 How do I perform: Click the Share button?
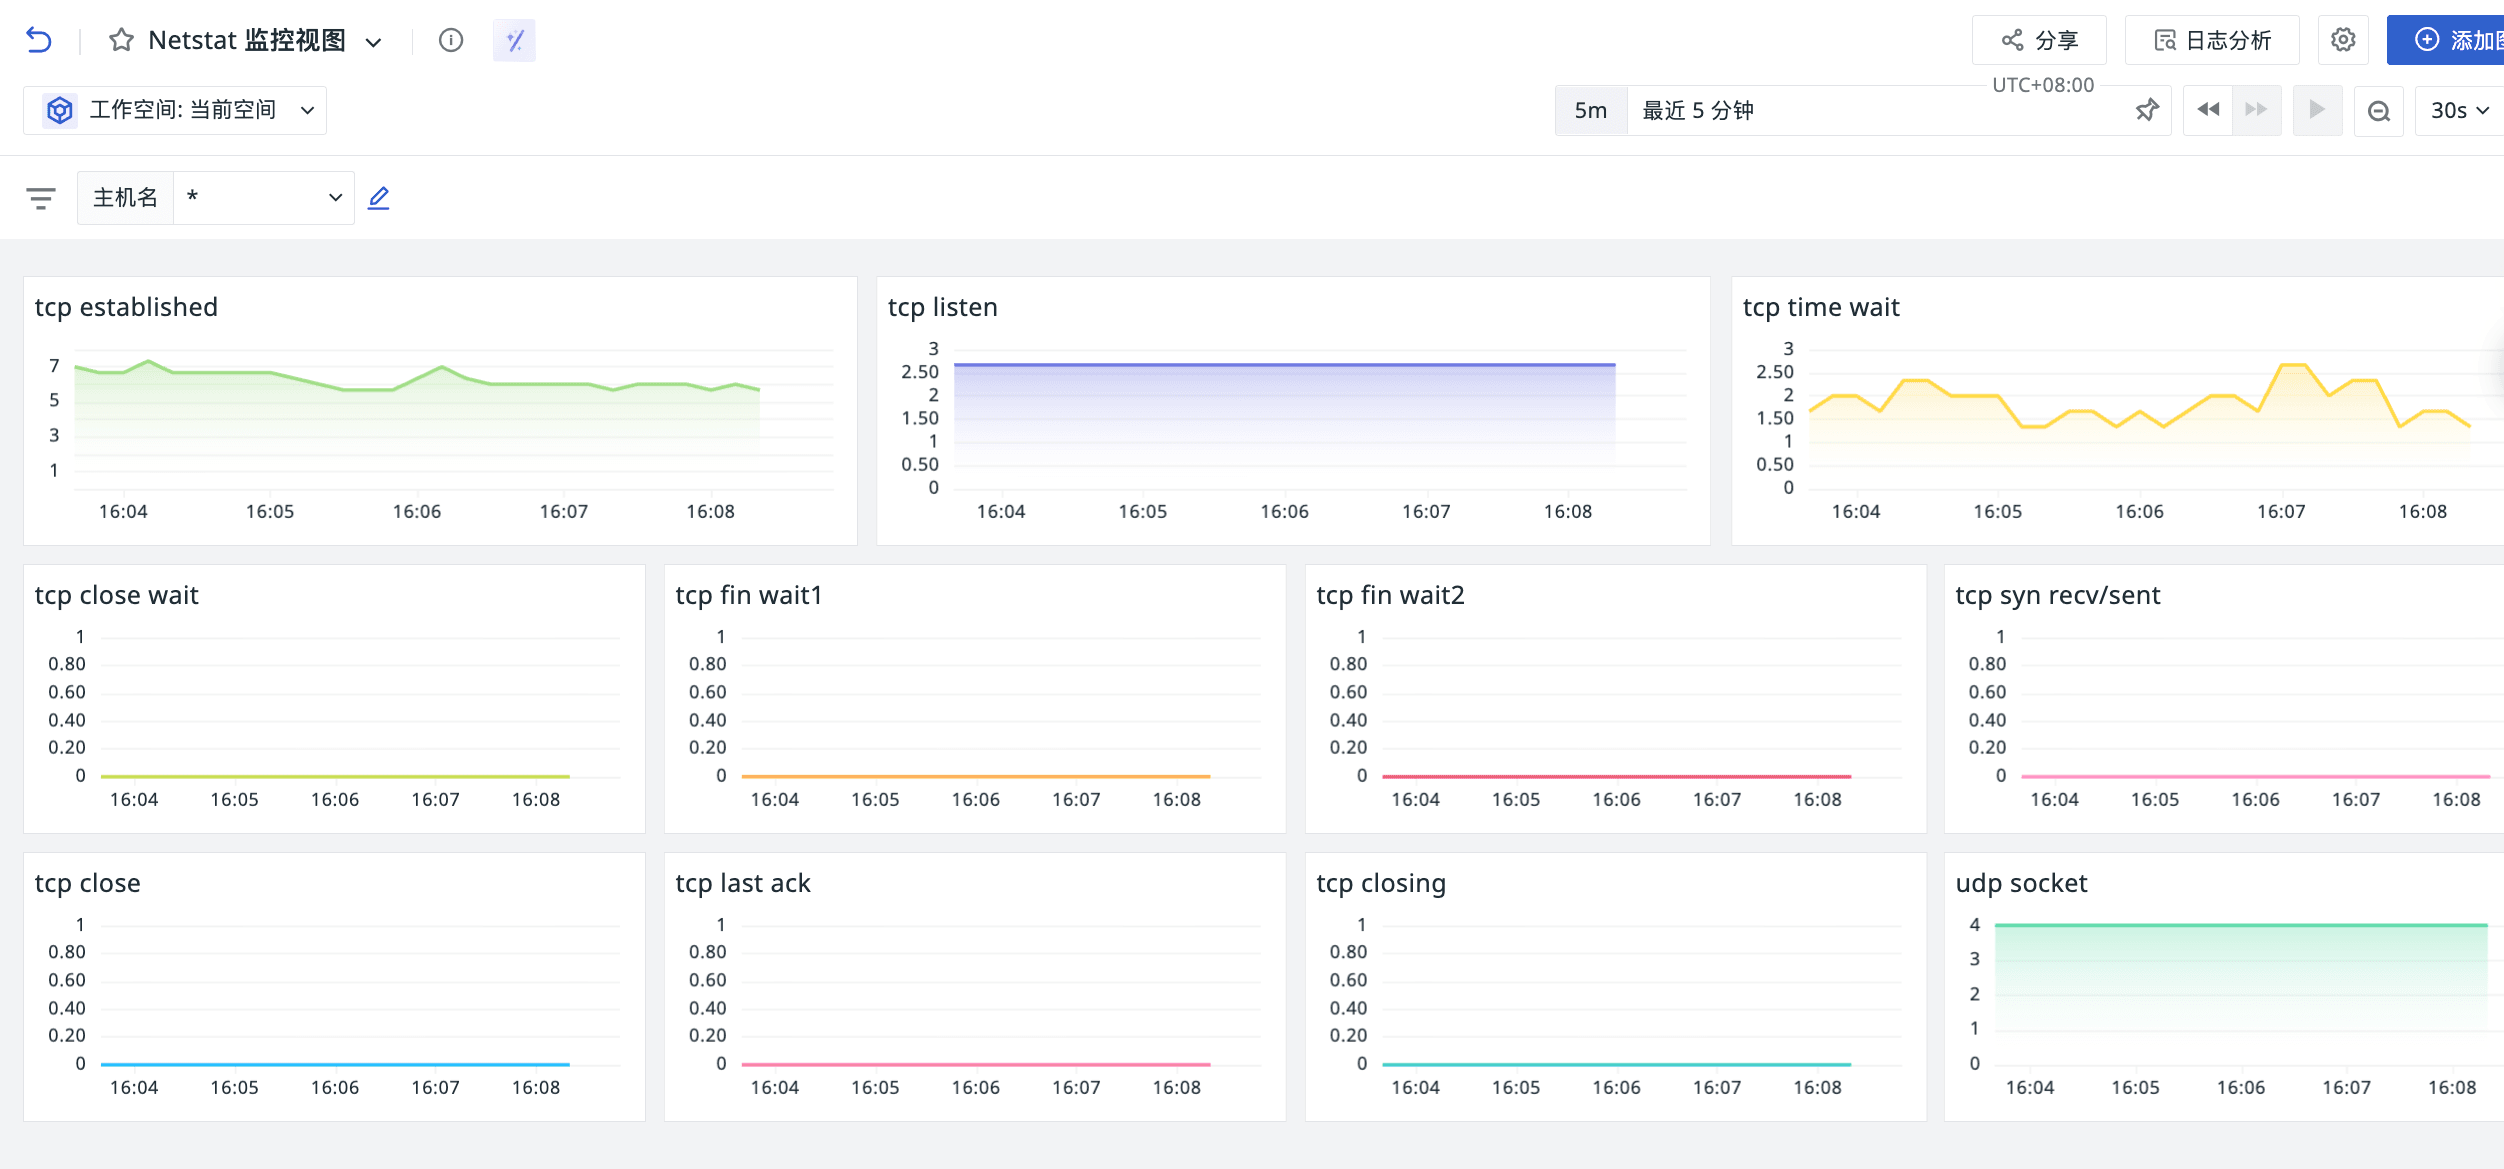2039,40
